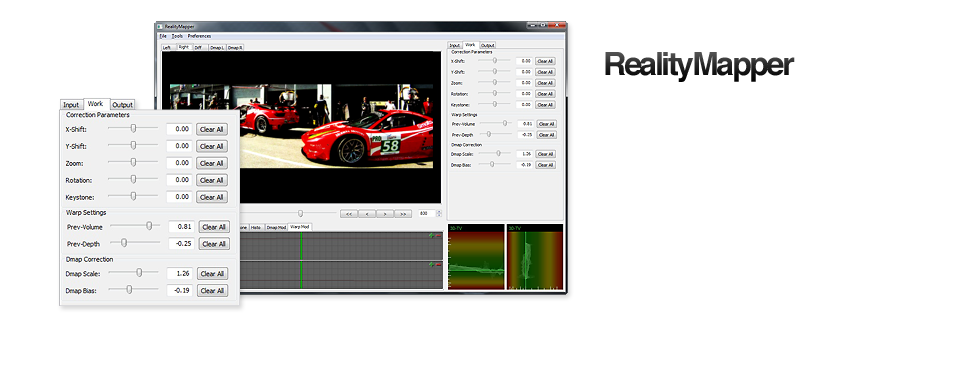Click frame position slider handle below video
The image size is (960, 368).
pyautogui.click(x=300, y=213)
